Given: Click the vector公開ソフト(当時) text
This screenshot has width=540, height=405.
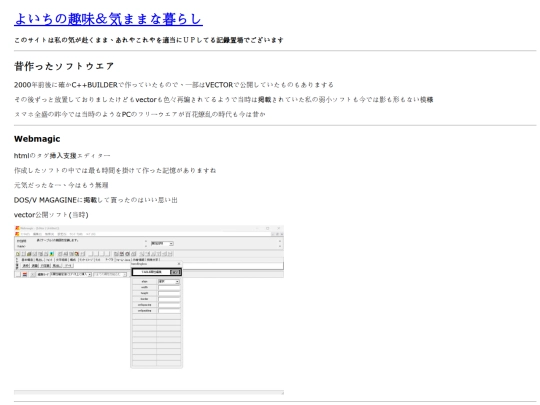Looking at the screenshot, I should click(x=51, y=215).
